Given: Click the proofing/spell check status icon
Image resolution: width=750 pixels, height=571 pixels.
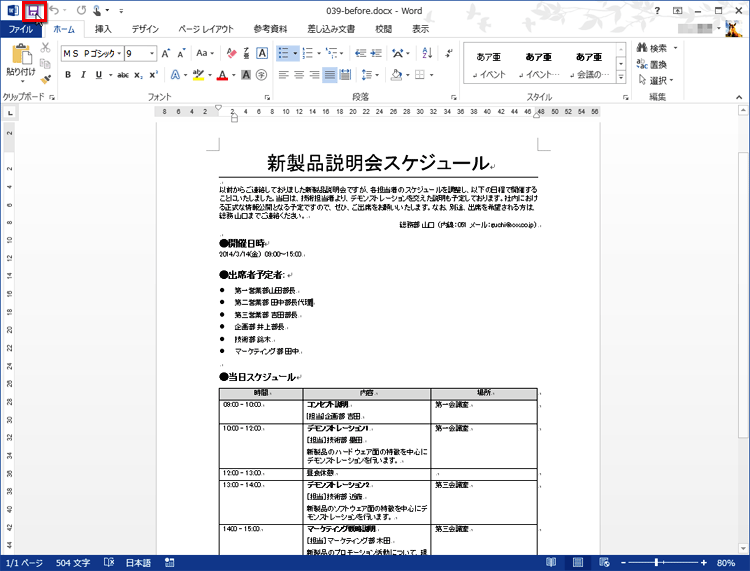Looking at the screenshot, I should point(109,562).
